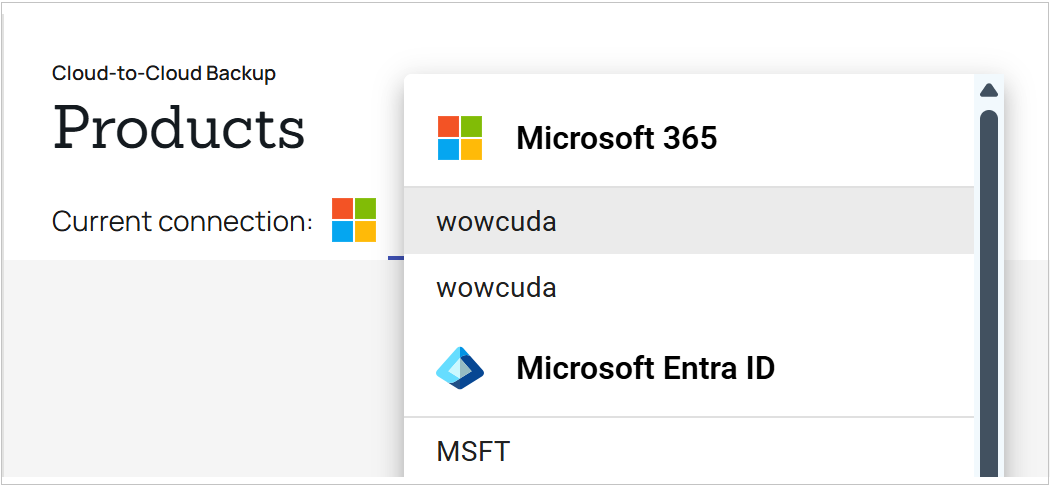Click the Products page heading
The height and width of the screenshot is (487, 1053).
coord(179,128)
